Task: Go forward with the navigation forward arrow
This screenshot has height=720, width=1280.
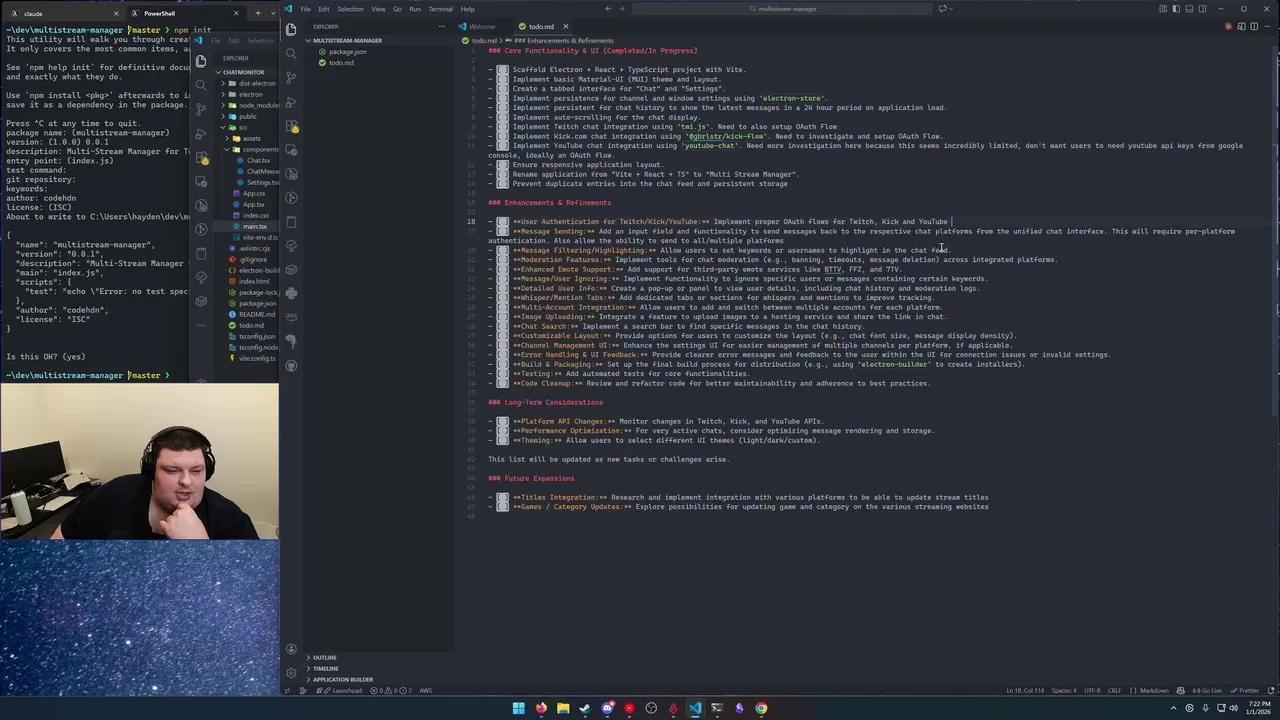Action: tap(621, 9)
